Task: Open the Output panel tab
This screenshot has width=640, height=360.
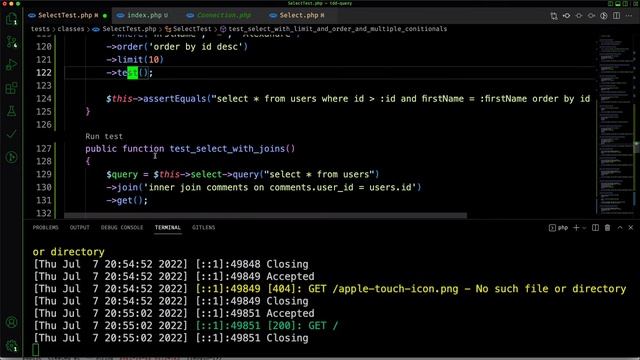Action: click(x=80, y=228)
